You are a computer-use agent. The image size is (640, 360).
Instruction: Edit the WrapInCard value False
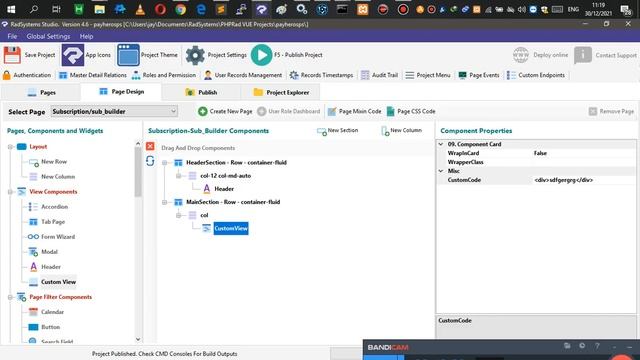(x=584, y=153)
